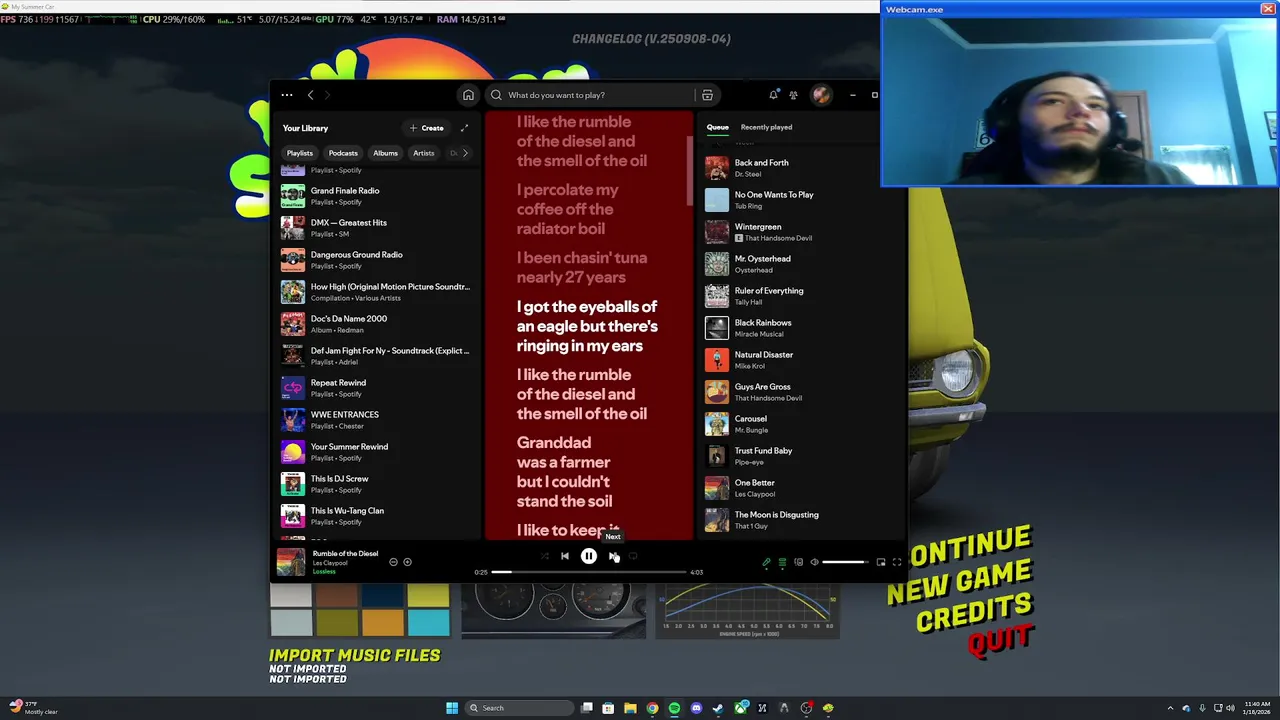Open Doc's Da Name 2000 album
Screen dimensions: 1280x720
point(376,324)
